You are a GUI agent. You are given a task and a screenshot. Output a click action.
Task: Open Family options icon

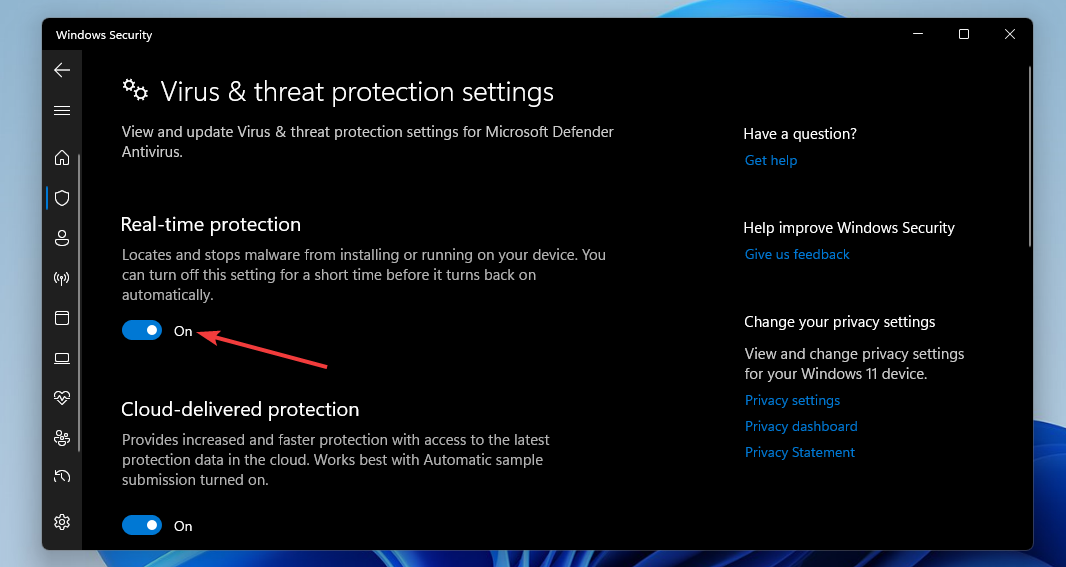pos(62,438)
